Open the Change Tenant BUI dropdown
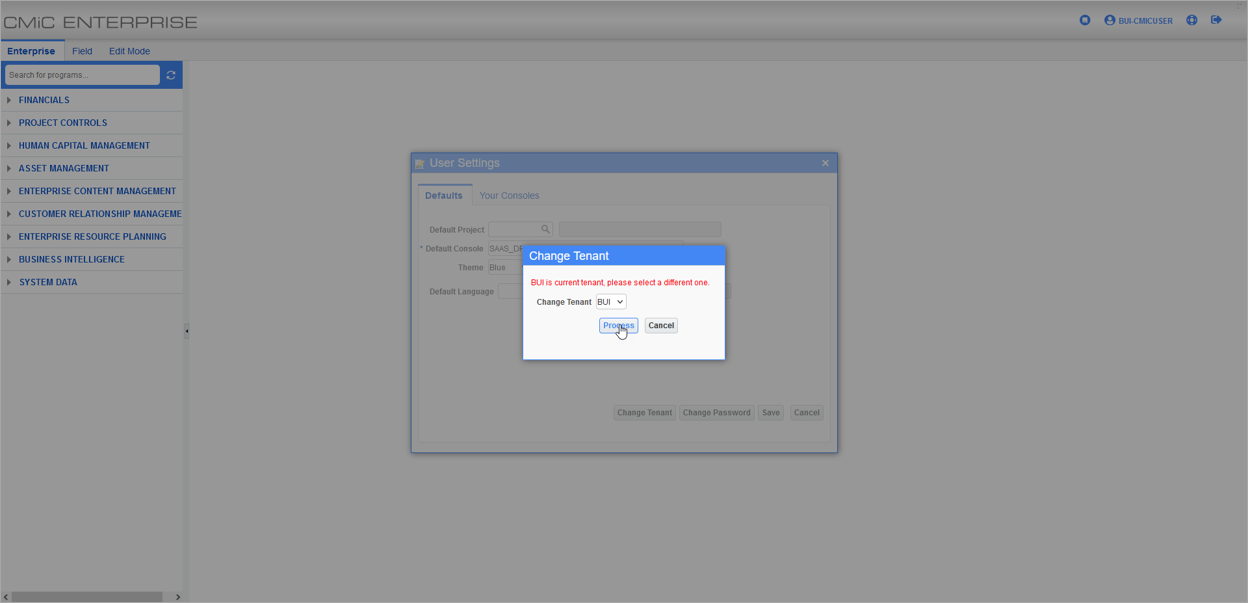 (611, 302)
